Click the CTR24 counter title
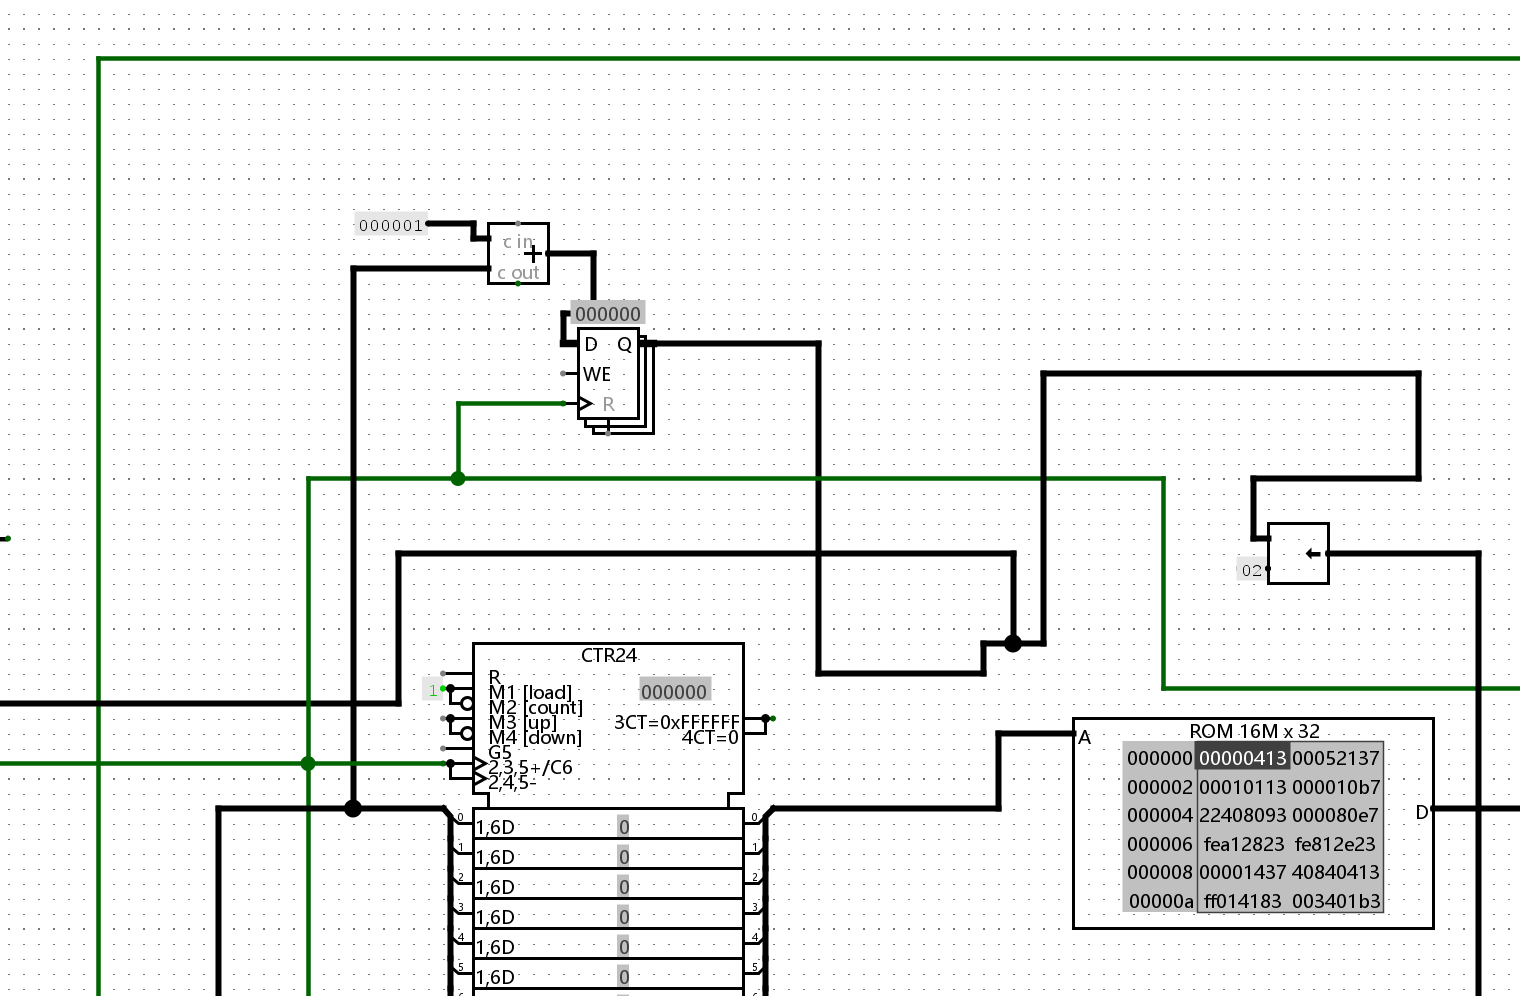Screen dimensions: 1520x996 [608, 655]
